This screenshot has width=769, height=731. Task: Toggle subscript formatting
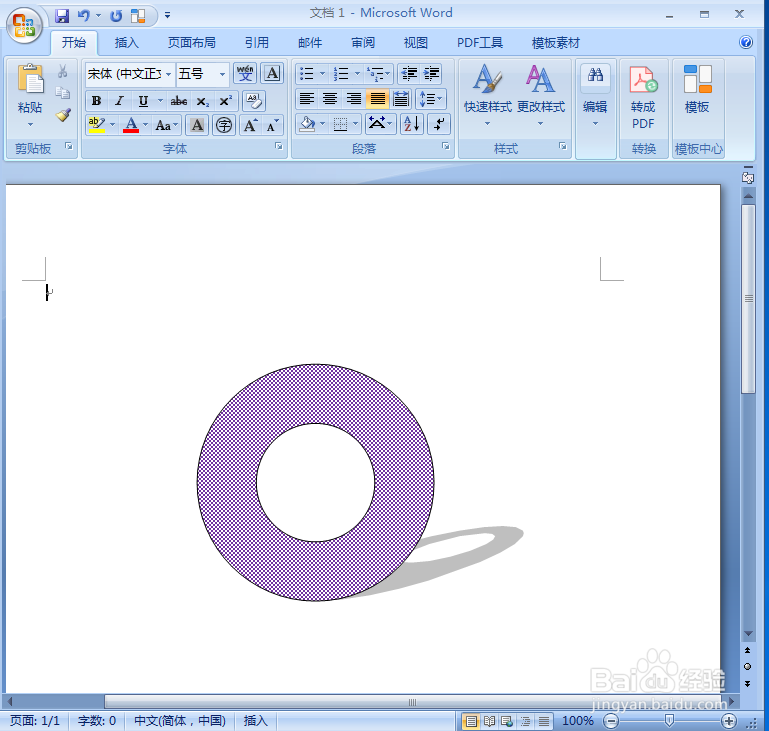tap(202, 101)
